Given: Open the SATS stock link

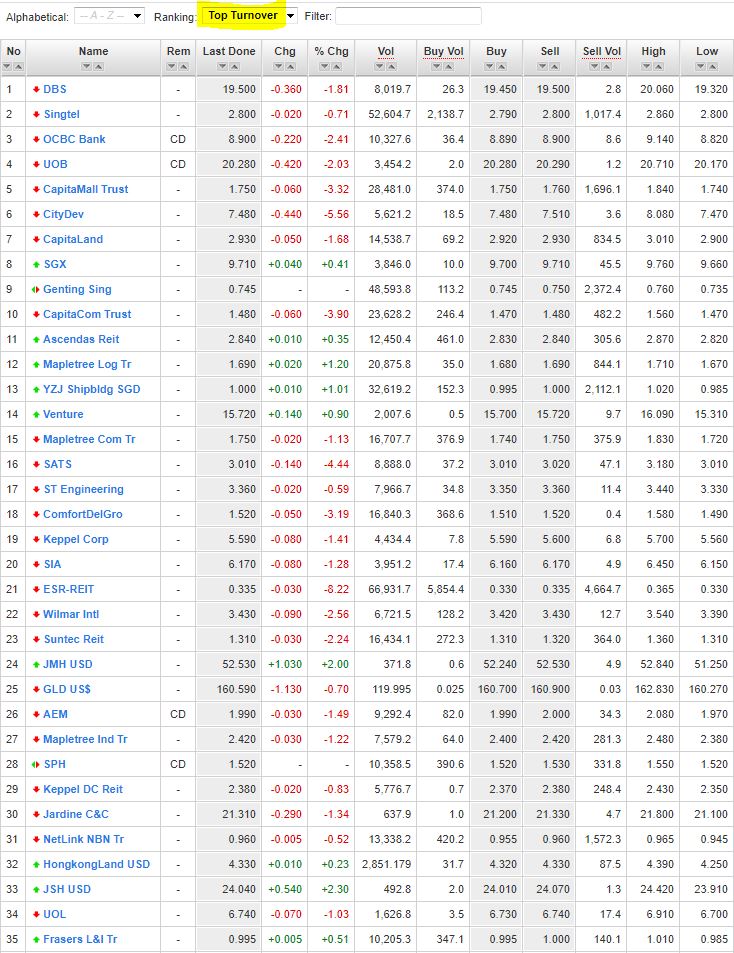Looking at the screenshot, I should [58, 464].
